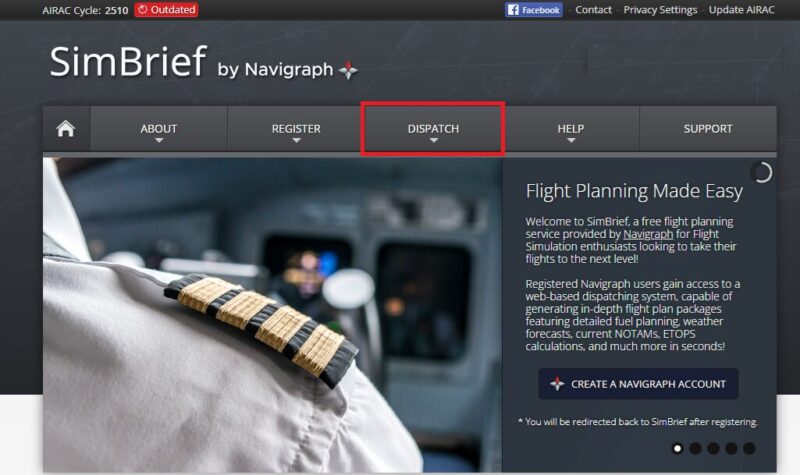The image size is (800, 475).
Task: Click the Create a Navigraph Account button
Action: (x=638, y=384)
